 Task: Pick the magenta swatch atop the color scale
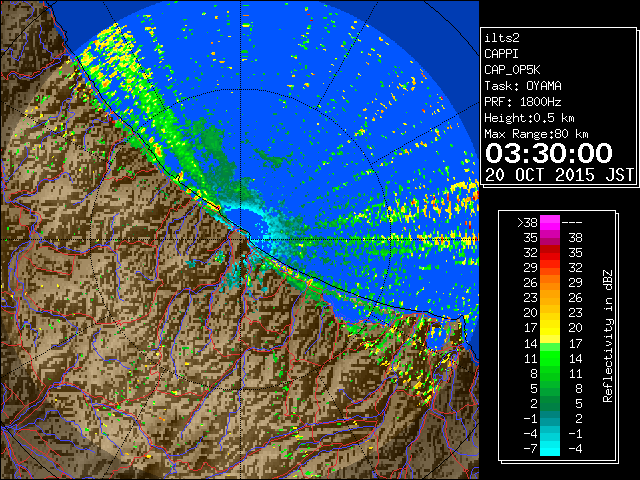pos(550,222)
